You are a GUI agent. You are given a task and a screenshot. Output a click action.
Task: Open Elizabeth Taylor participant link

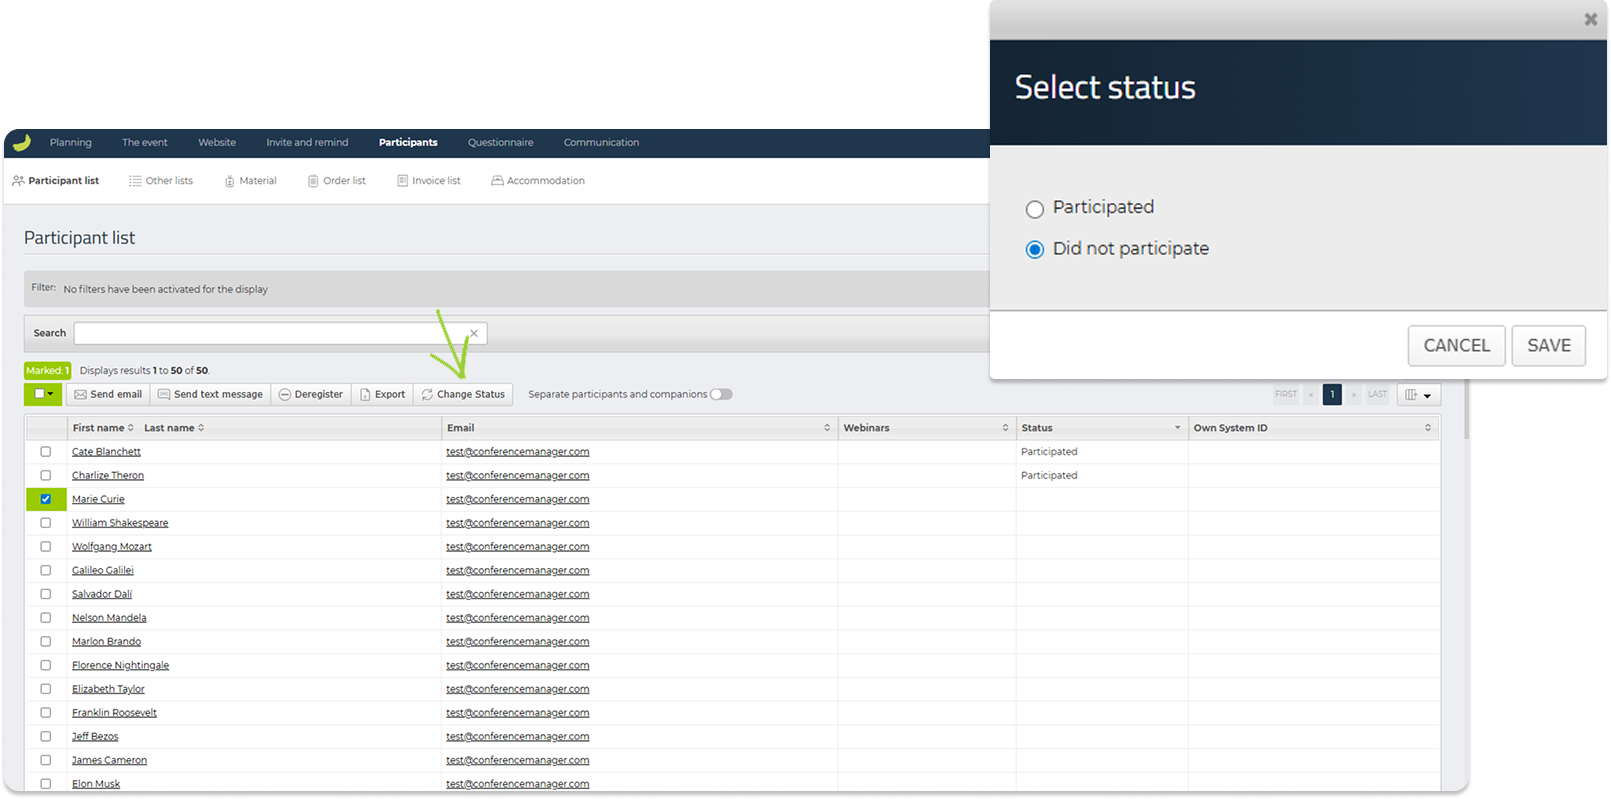tap(108, 689)
